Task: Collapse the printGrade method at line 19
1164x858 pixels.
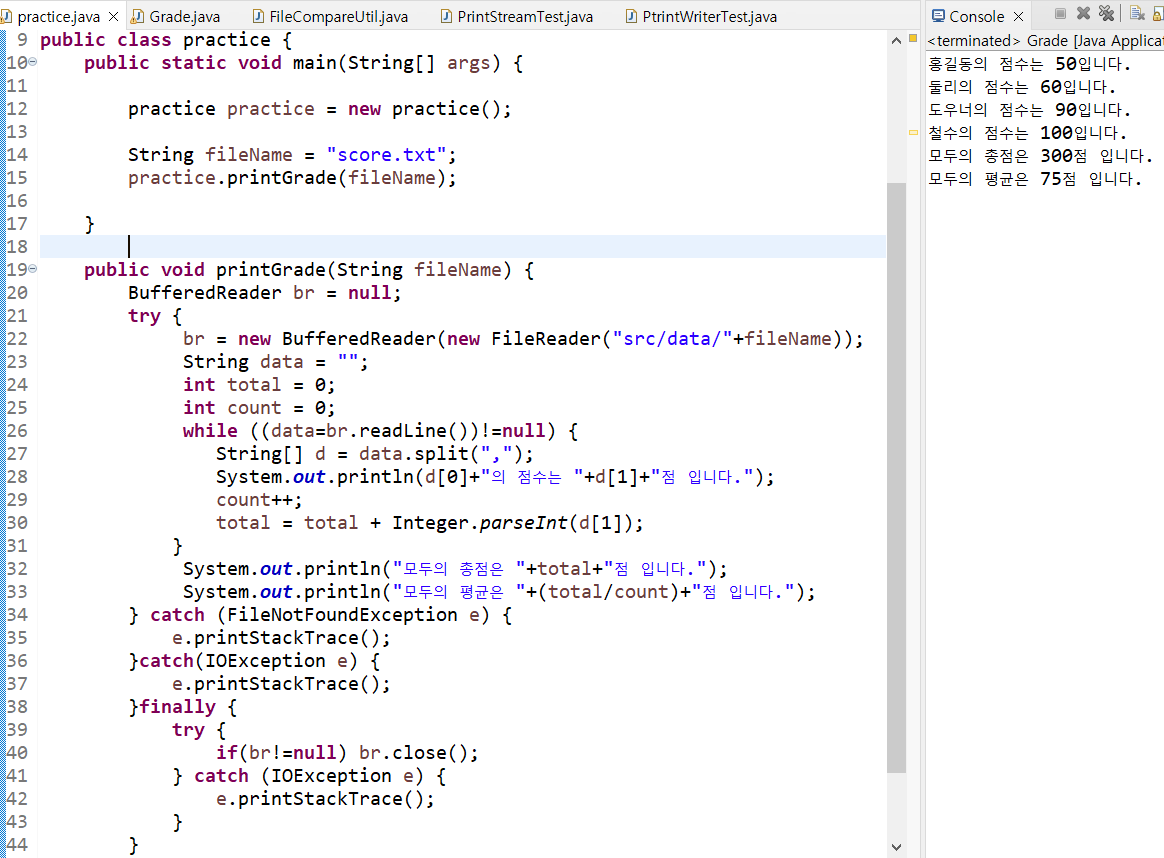Action: [33, 269]
